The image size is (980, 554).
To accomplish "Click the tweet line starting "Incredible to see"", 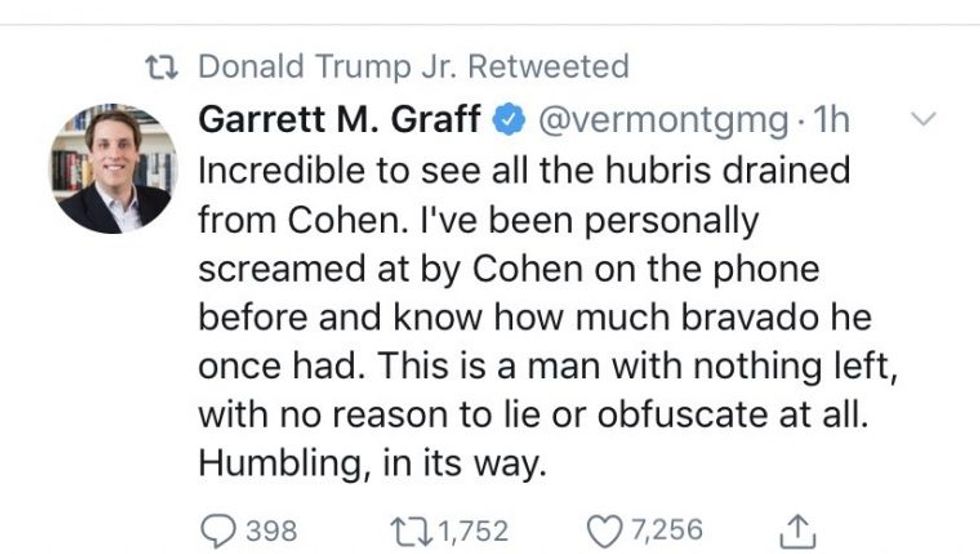I will point(524,170).
